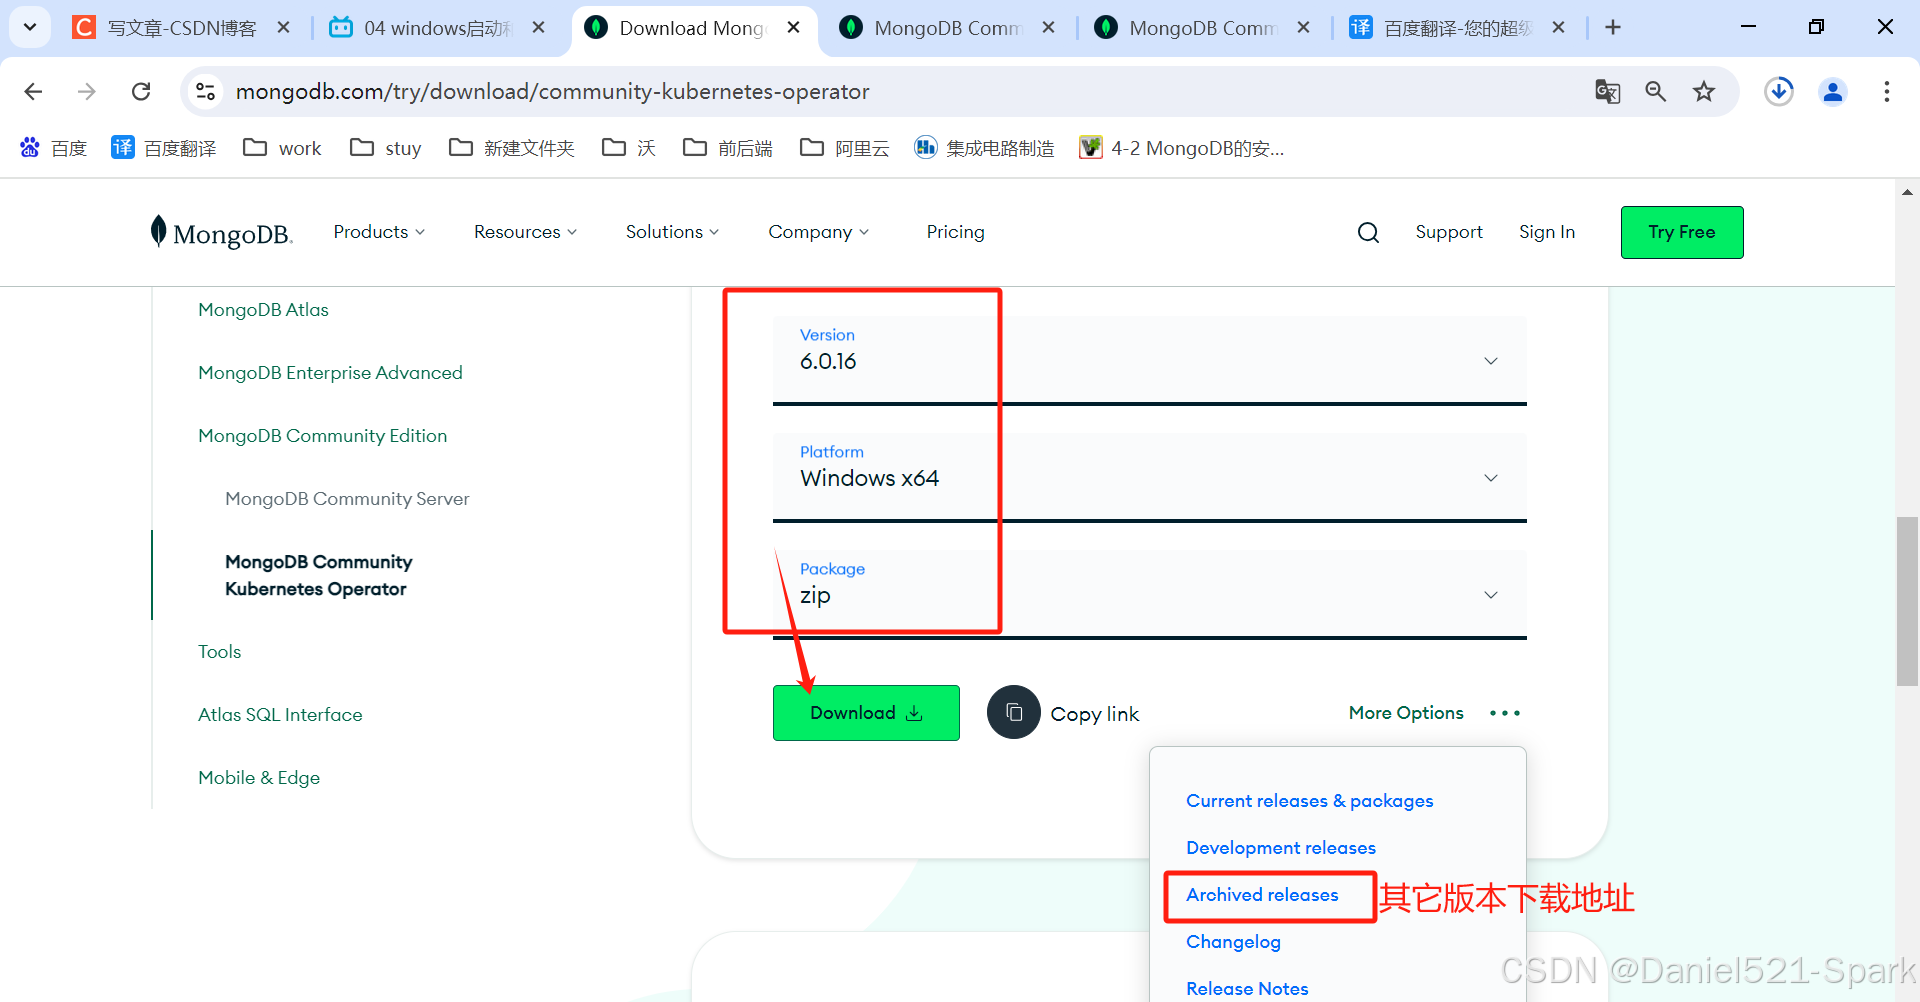Open the 百度翻译 bookmark
The height and width of the screenshot is (1002, 1920).
coord(163,148)
